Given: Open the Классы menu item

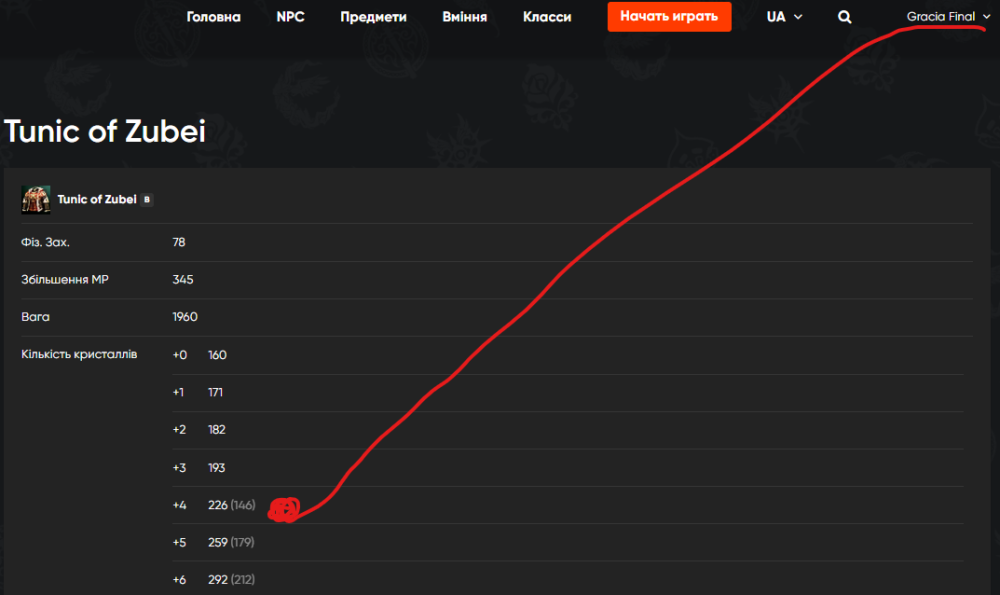Looking at the screenshot, I should pos(547,17).
